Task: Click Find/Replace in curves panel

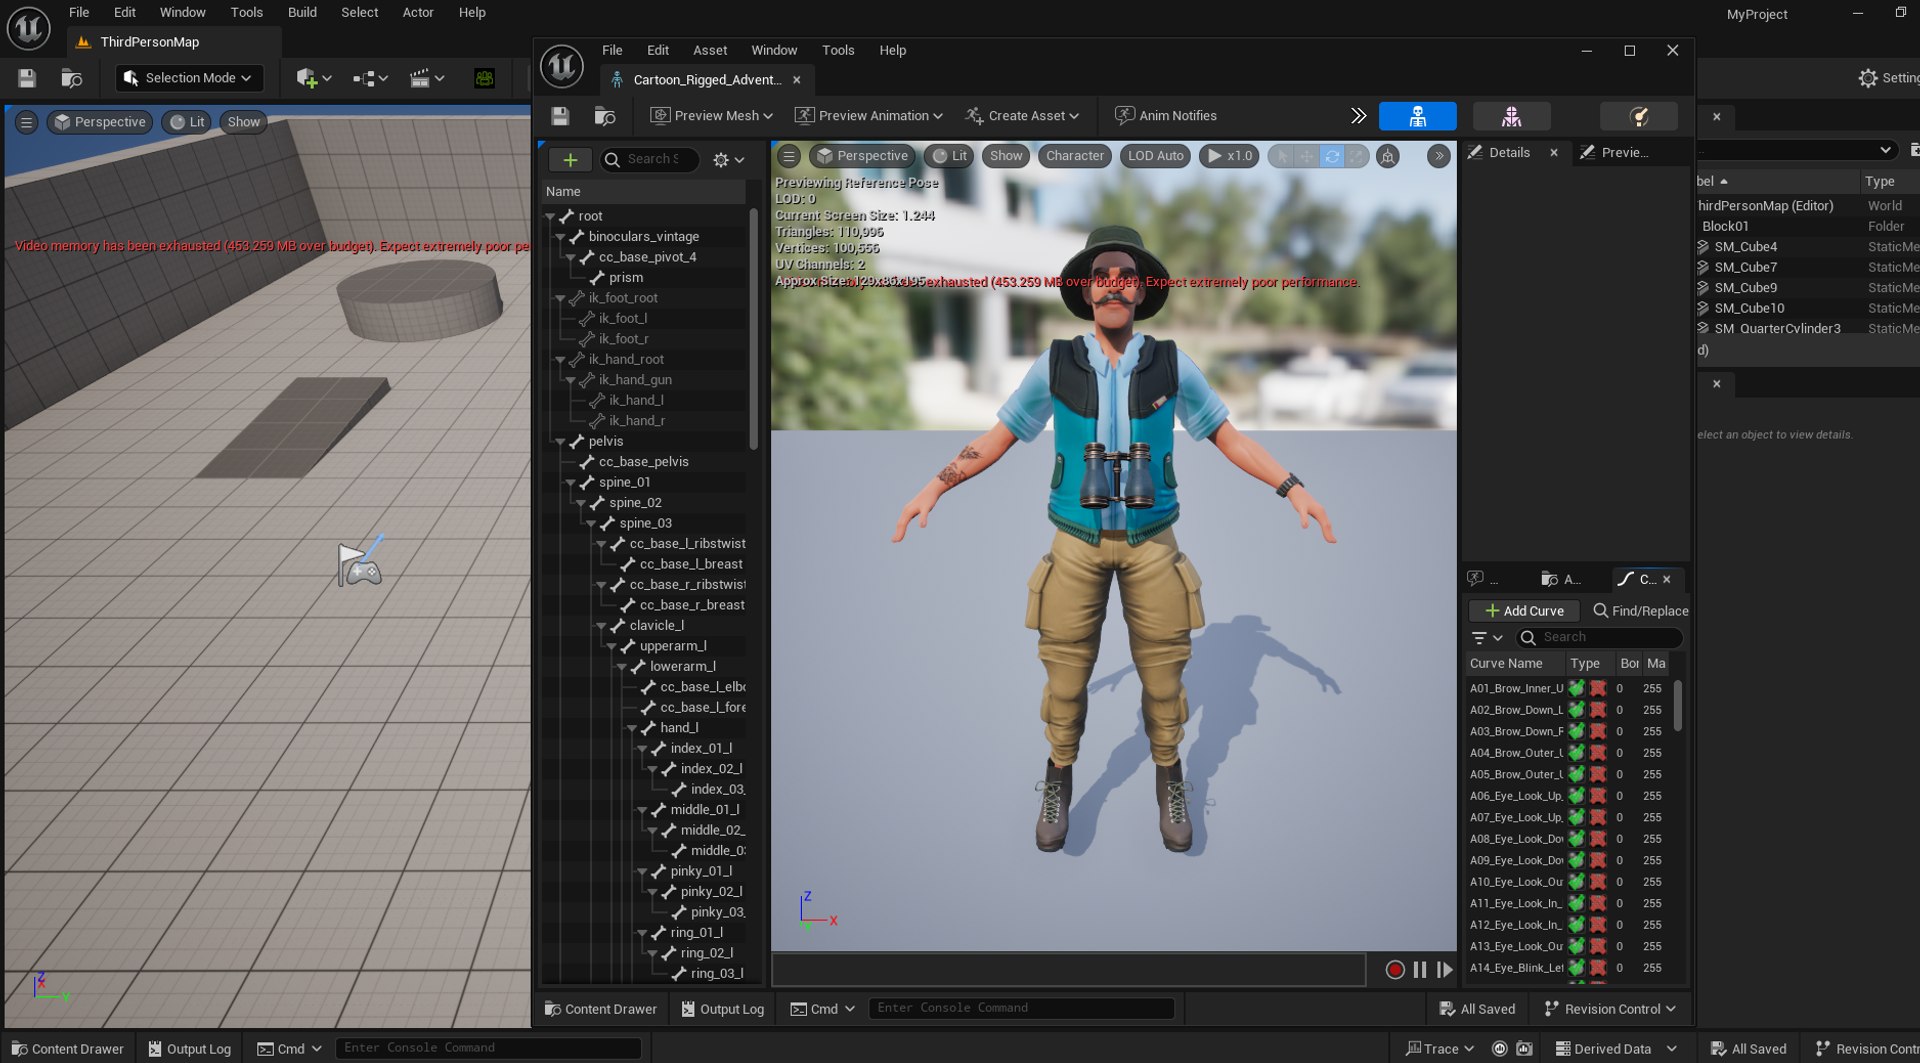Action: coord(1640,611)
